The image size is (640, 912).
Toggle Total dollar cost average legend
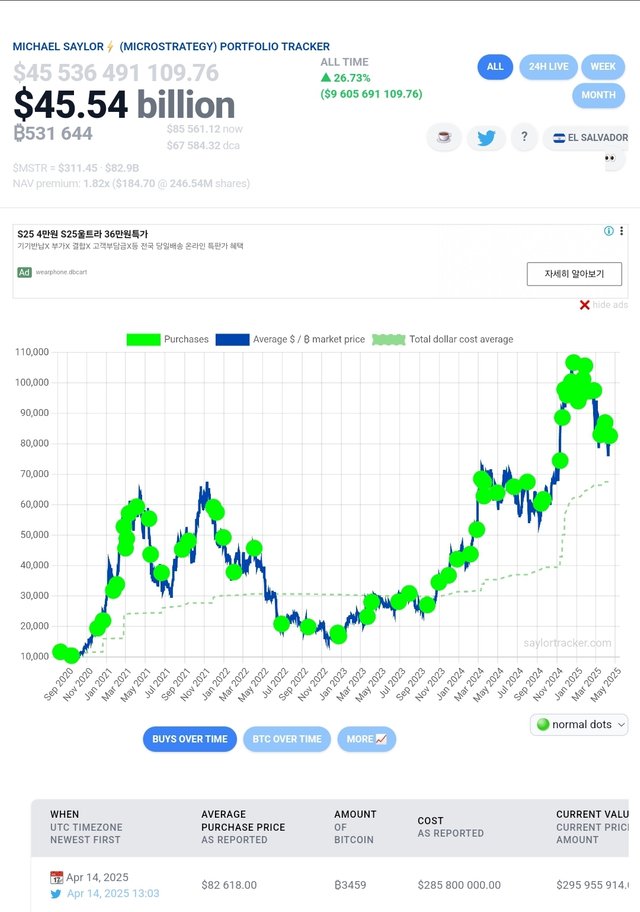[x=443, y=339]
